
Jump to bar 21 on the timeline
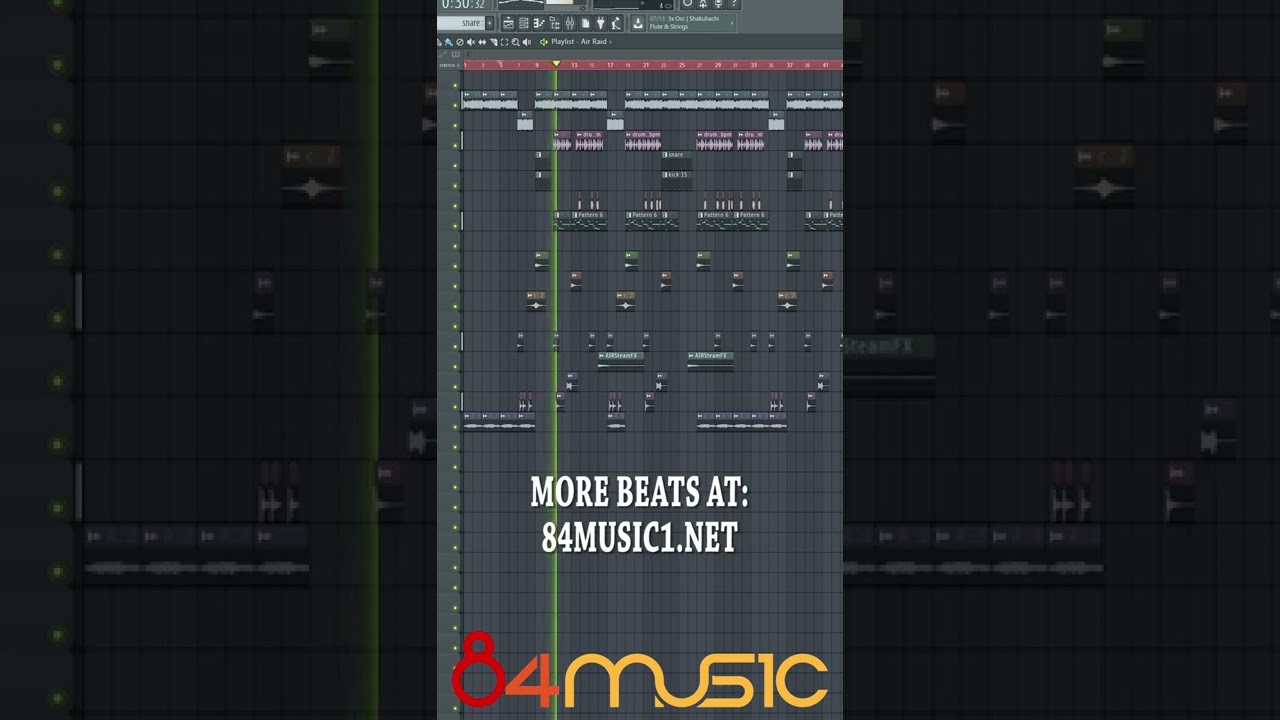click(x=646, y=65)
